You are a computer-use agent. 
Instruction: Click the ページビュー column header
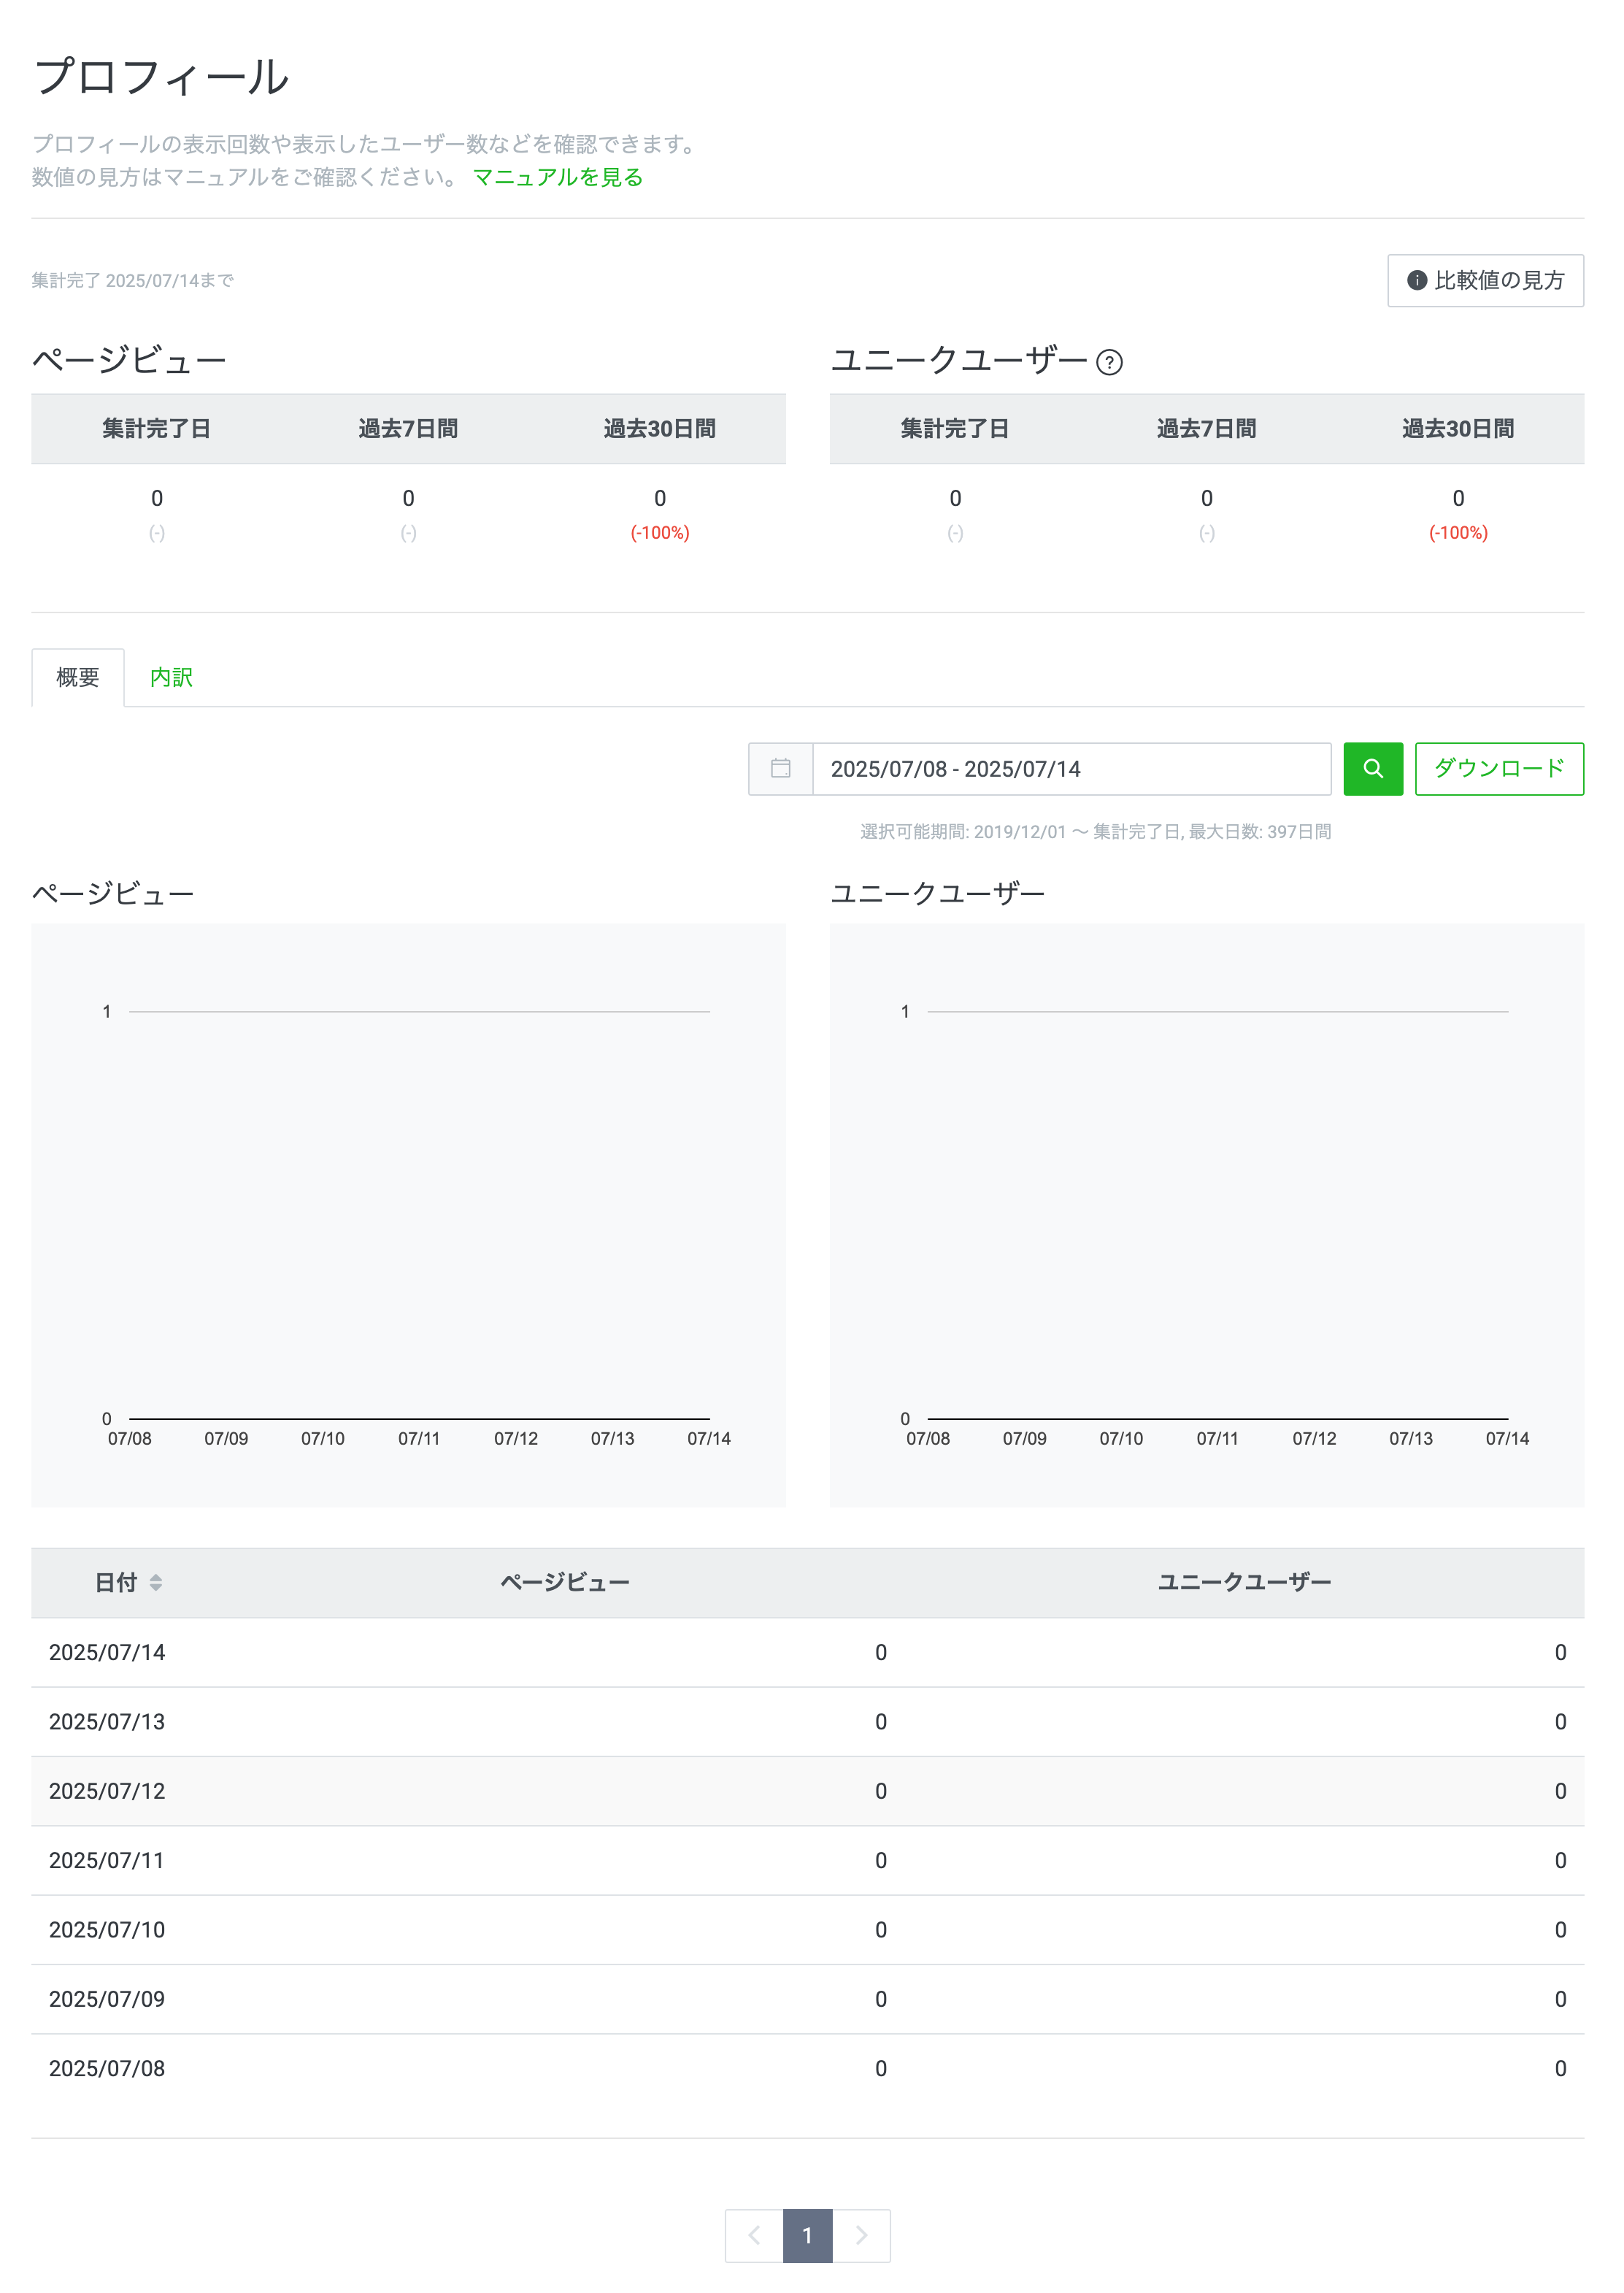point(565,1582)
